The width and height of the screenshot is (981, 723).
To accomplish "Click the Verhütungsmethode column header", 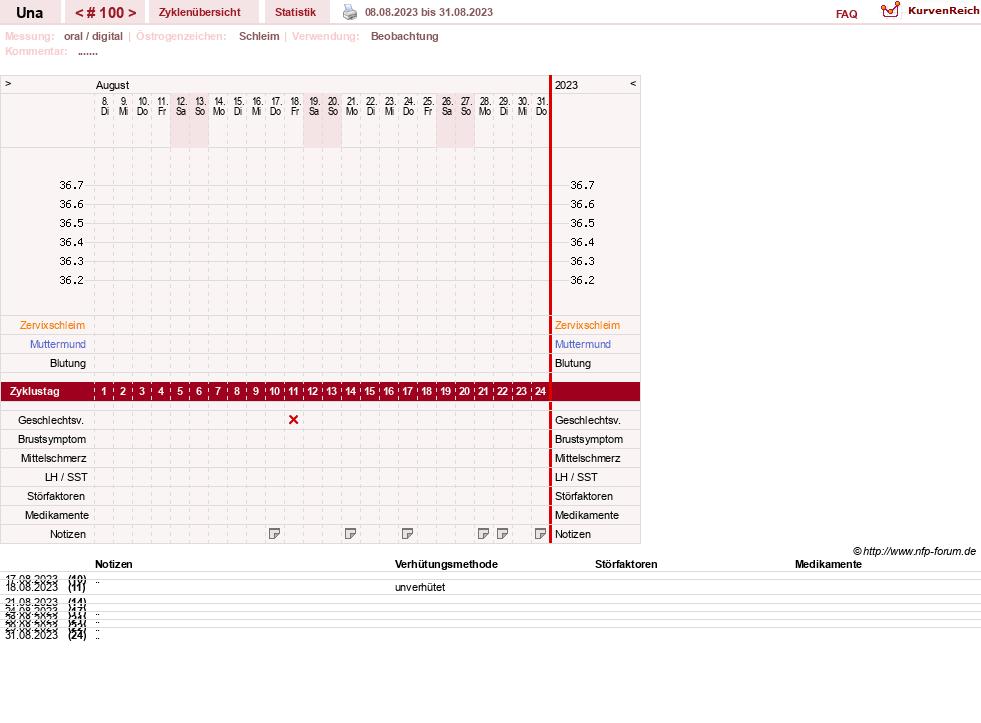I will (x=446, y=564).
